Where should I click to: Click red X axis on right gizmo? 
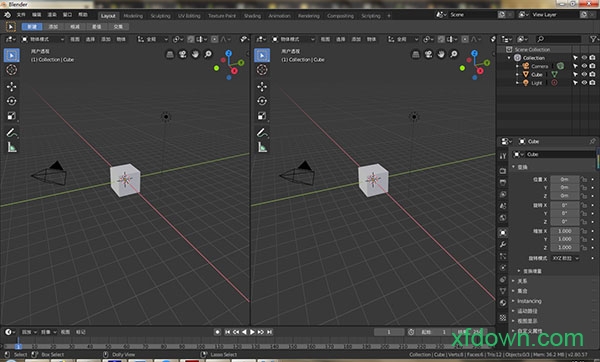click(x=480, y=71)
